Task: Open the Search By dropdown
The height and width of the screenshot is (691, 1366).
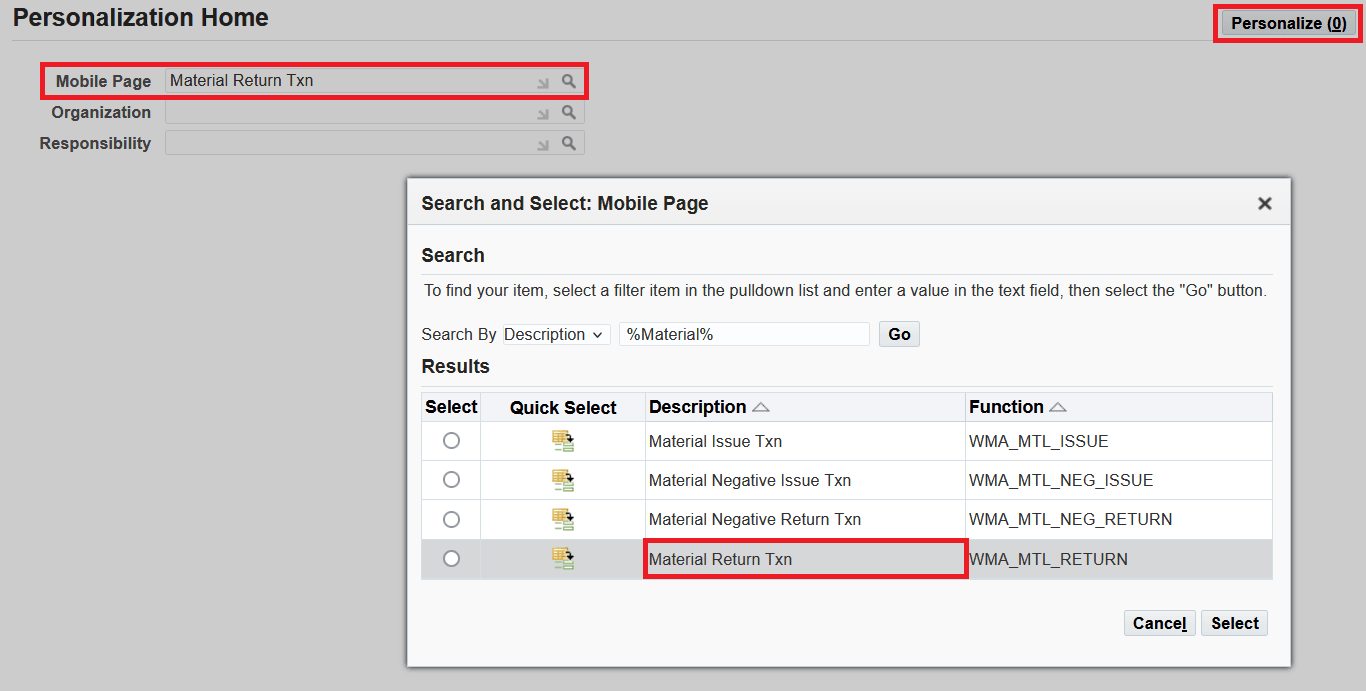Action: tap(555, 334)
